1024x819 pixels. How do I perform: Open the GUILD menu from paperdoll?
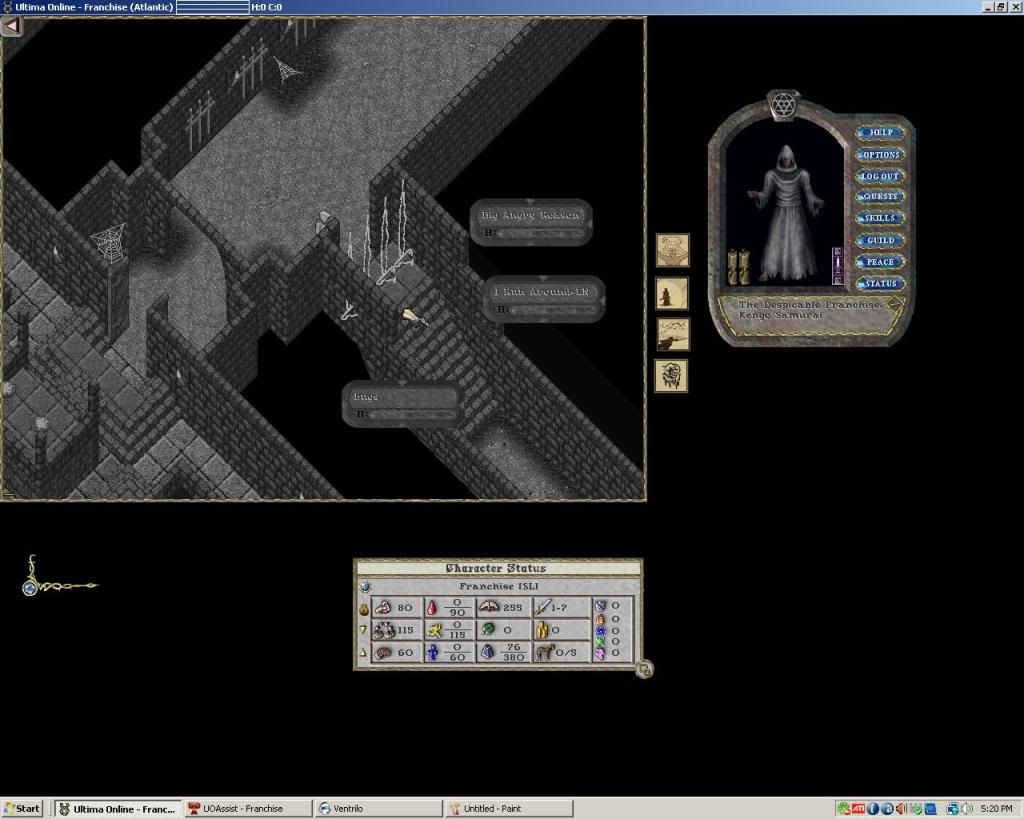[880, 240]
